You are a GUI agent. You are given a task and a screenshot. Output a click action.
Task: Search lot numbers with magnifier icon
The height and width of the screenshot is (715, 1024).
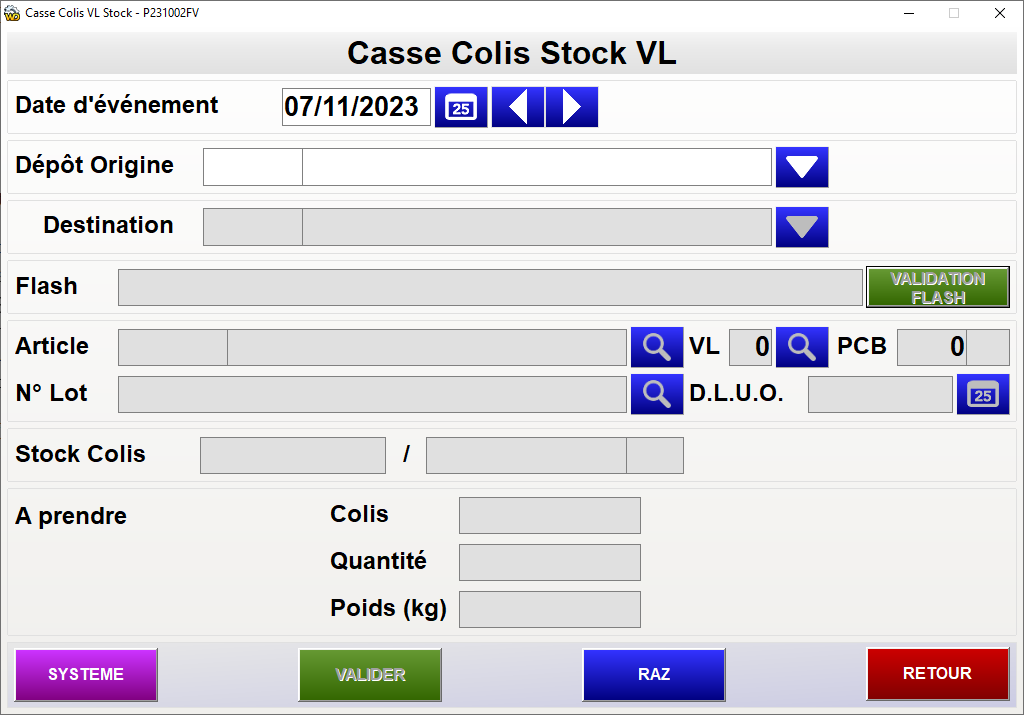656,394
